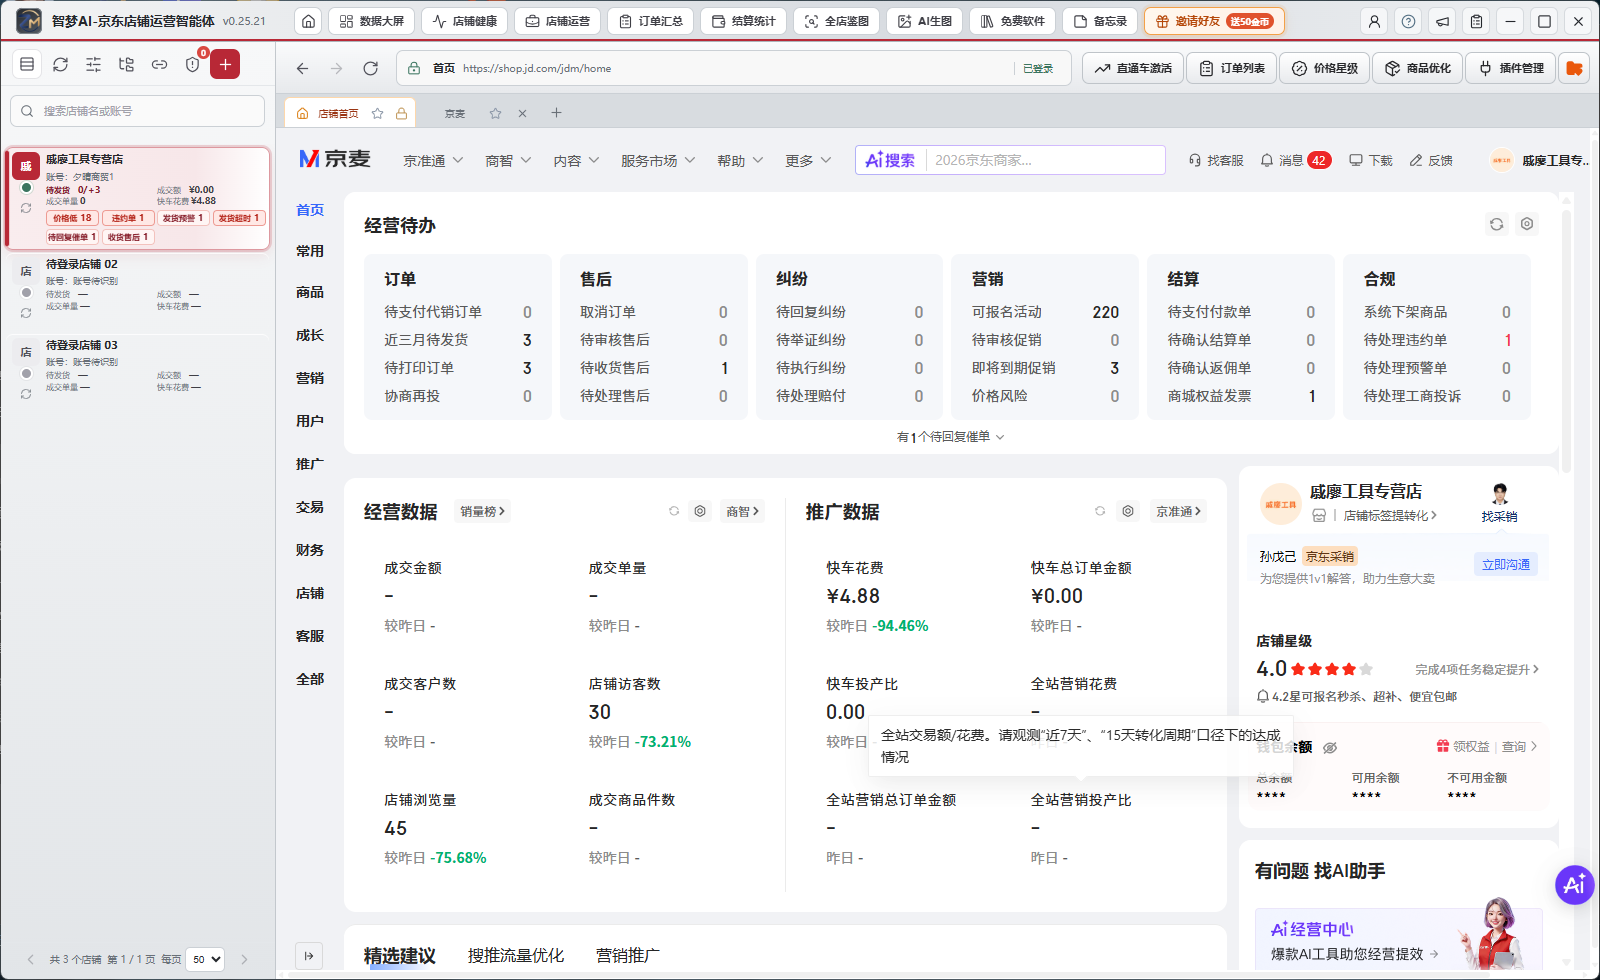Select 财务 in left navigation

point(310,550)
